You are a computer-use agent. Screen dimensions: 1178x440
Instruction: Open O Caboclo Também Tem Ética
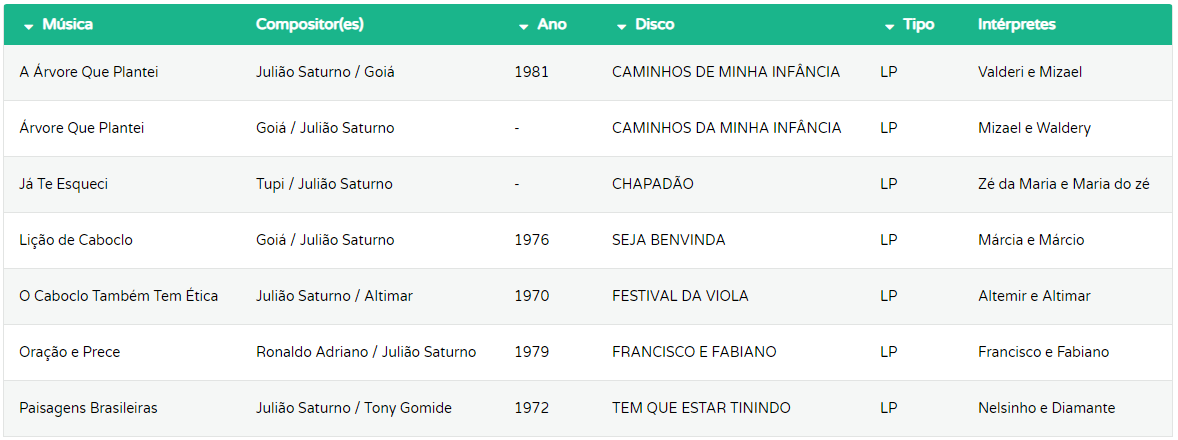119,296
